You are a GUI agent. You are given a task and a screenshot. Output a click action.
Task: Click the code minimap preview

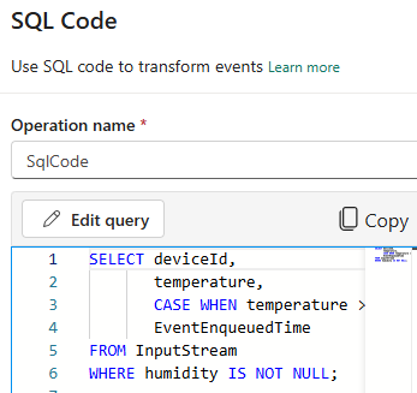(391, 254)
